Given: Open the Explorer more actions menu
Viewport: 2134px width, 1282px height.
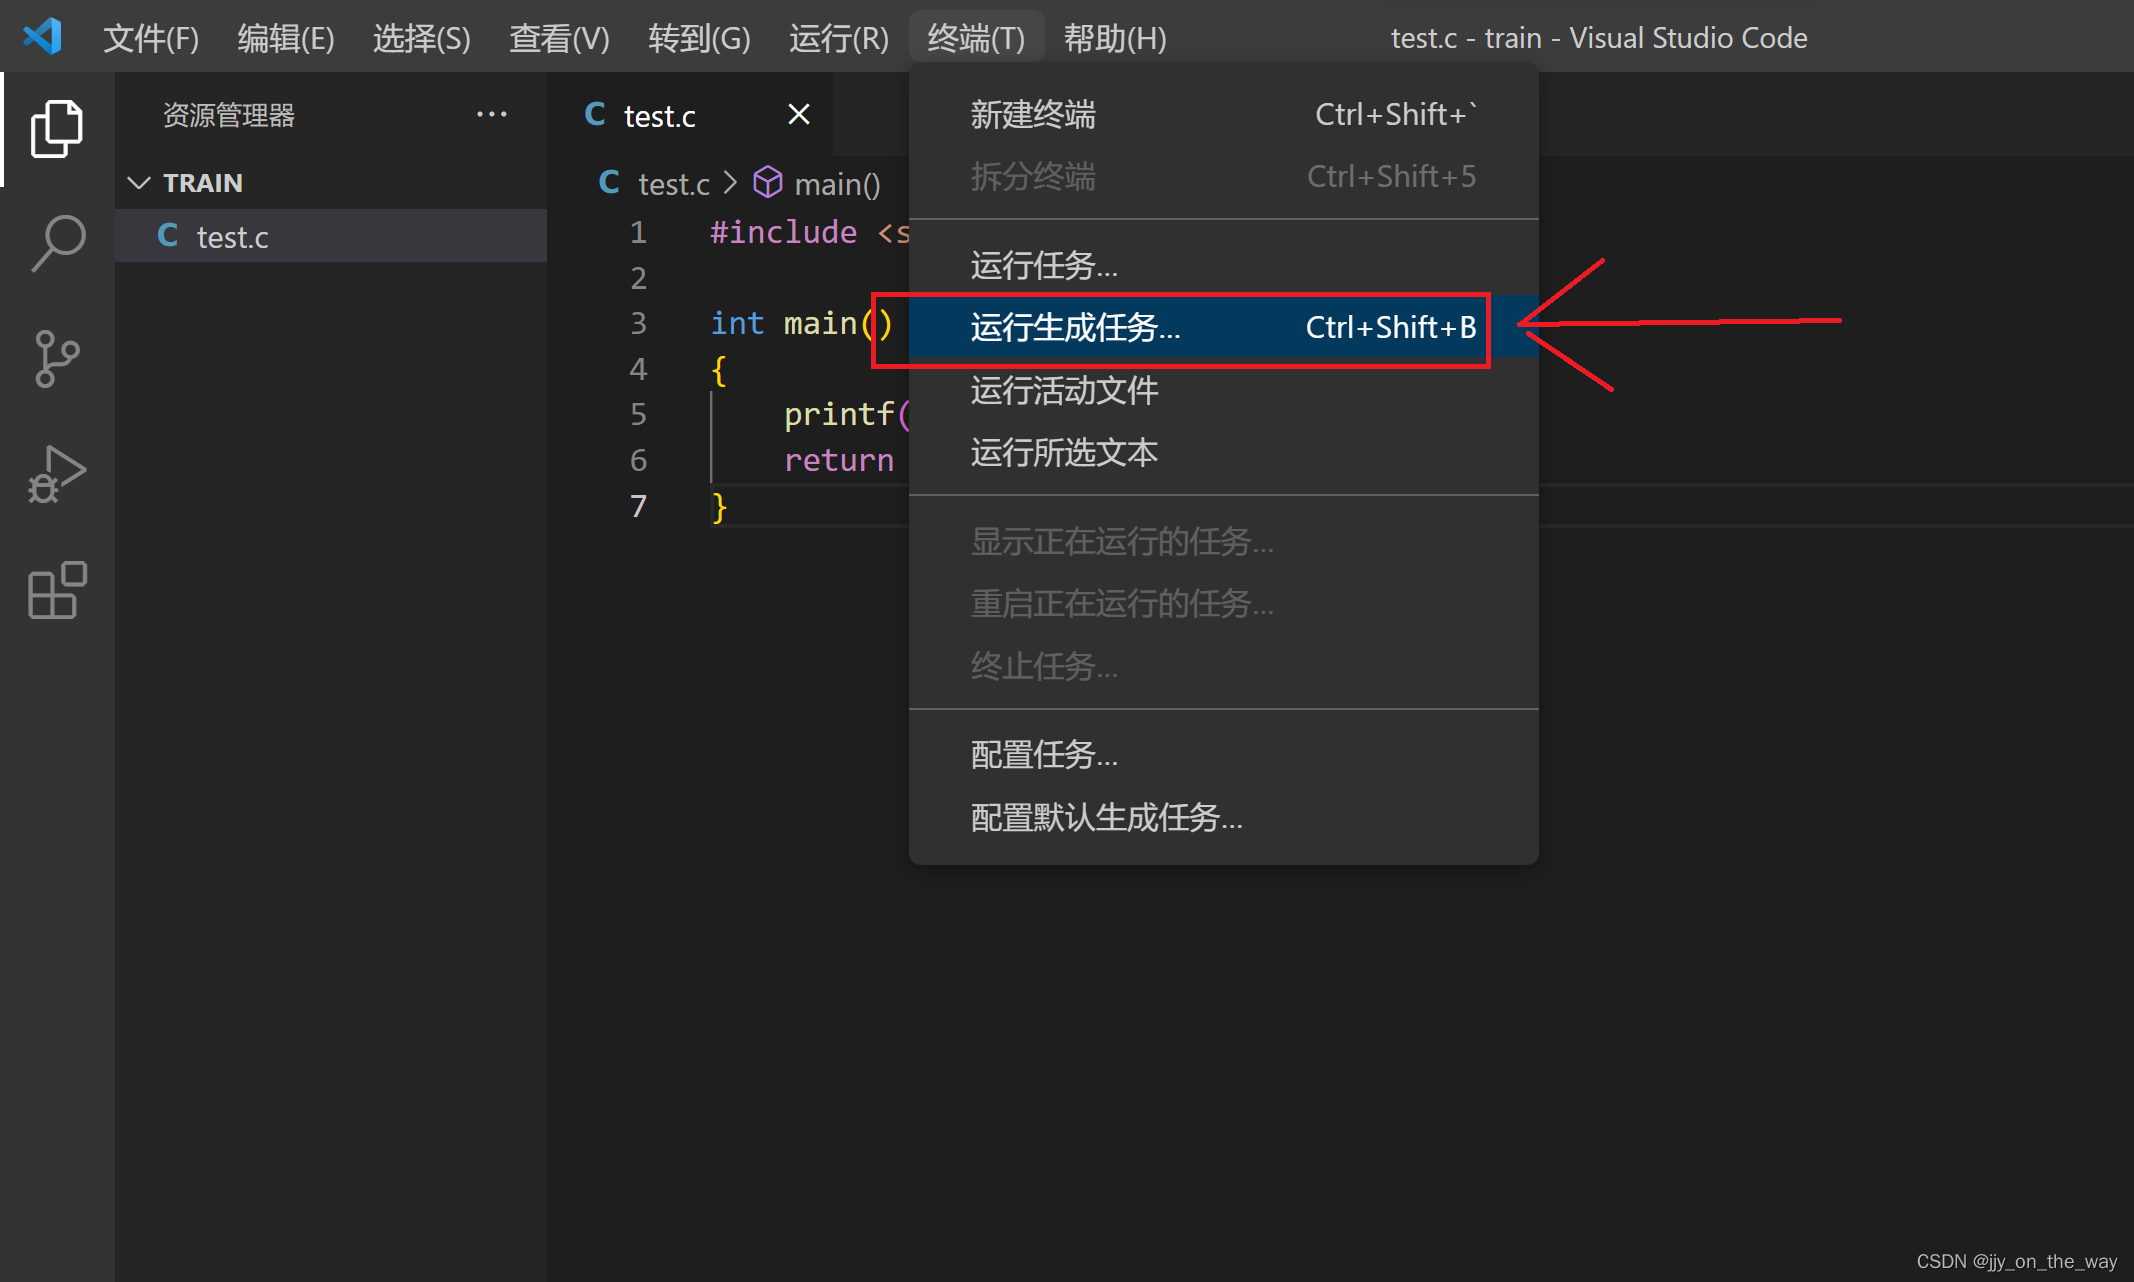Looking at the screenshot, I should (x=492, y=114).
